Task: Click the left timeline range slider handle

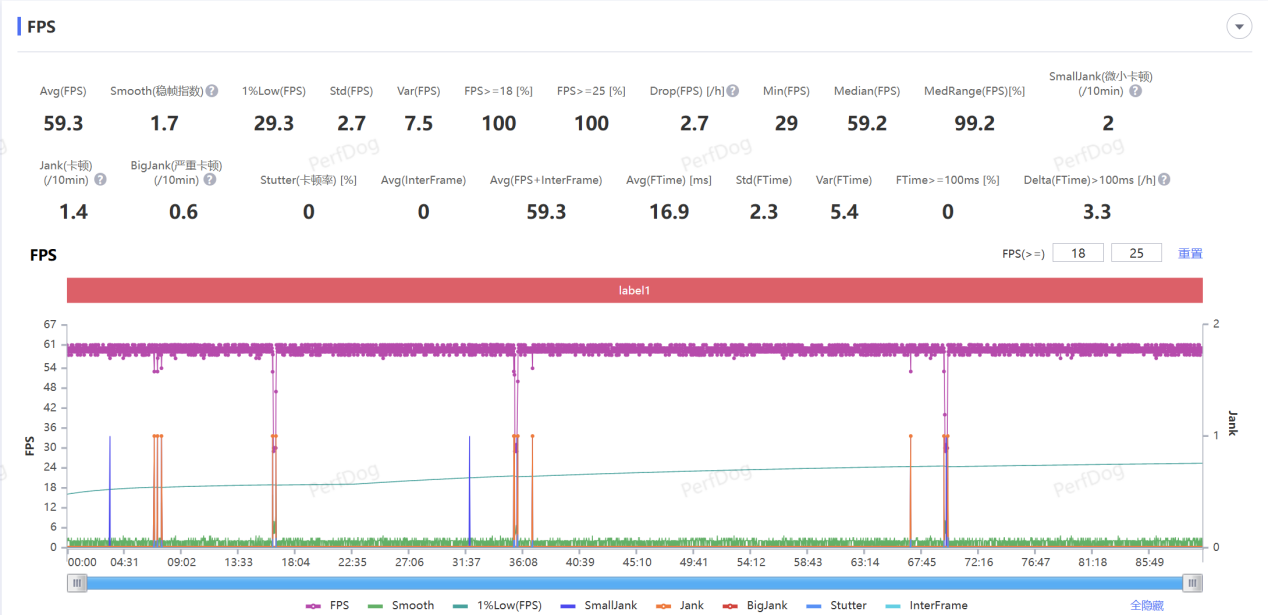Action: pos(77,583)
